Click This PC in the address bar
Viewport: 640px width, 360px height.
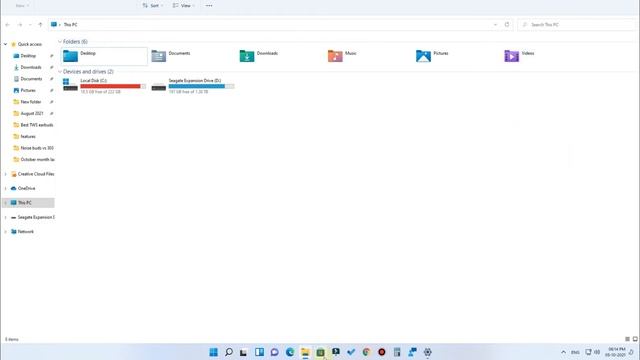point(70,25)
